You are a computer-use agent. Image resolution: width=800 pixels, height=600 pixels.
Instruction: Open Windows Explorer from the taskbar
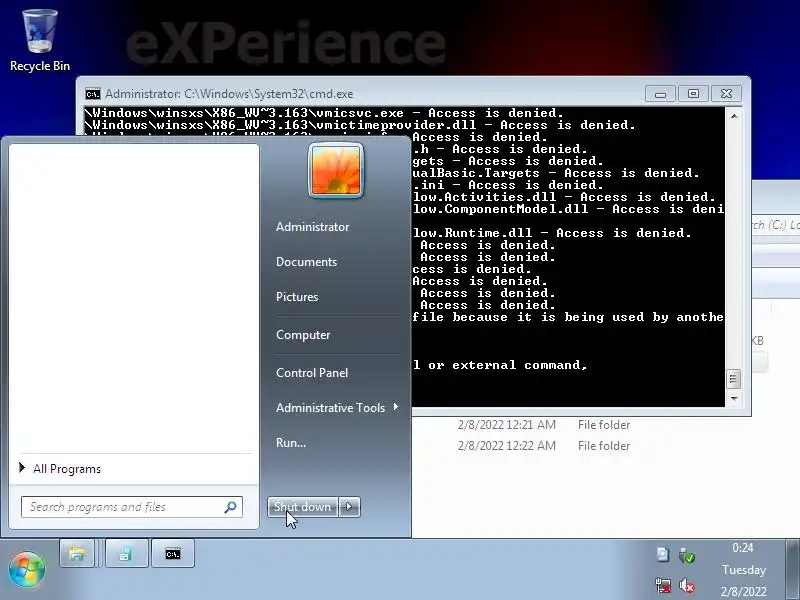(x=77, y=554)
